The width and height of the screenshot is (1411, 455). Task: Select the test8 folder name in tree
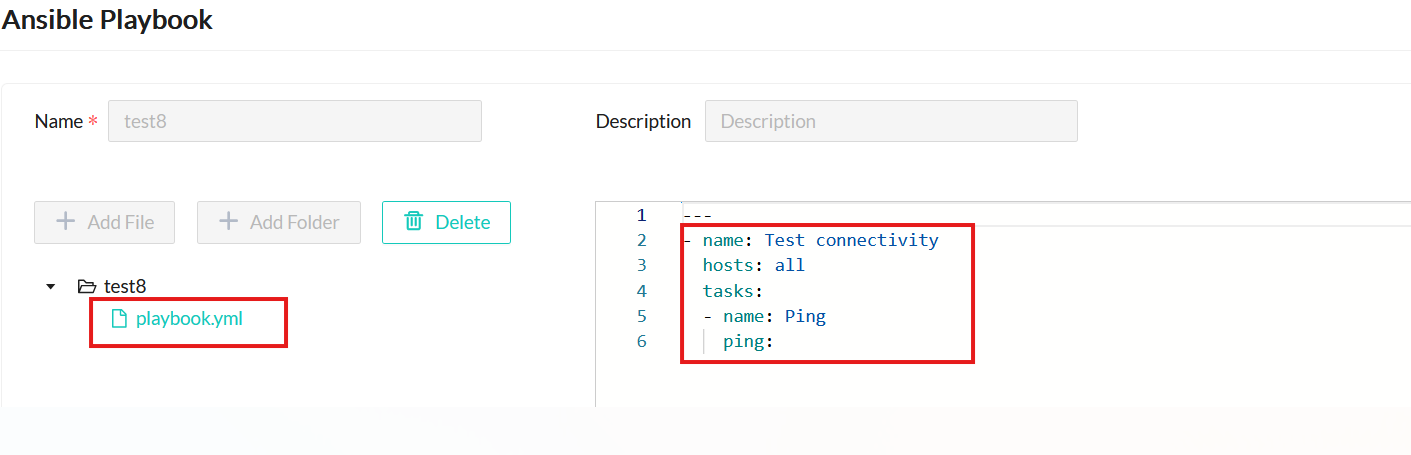[x=125, y=287]
